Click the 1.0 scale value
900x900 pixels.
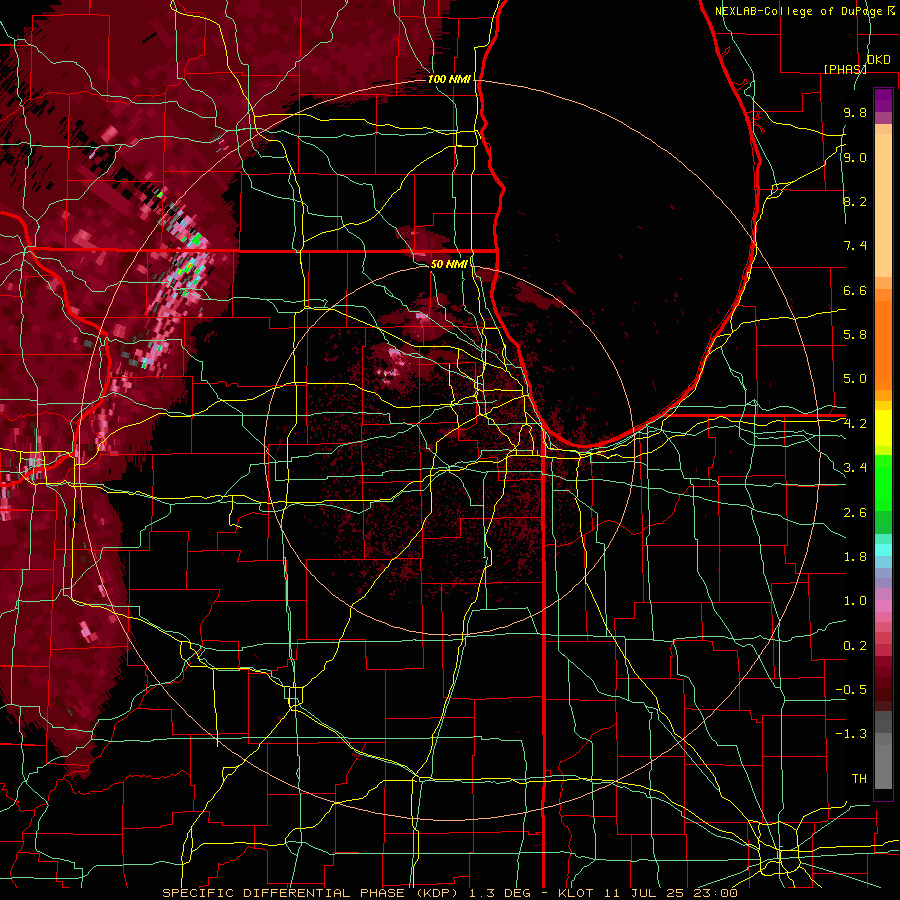(x=855, y=601)
